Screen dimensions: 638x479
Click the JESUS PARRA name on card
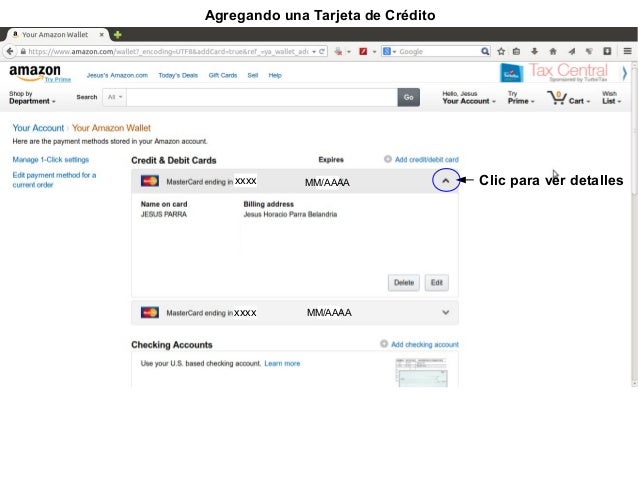[x=164, y=214]
